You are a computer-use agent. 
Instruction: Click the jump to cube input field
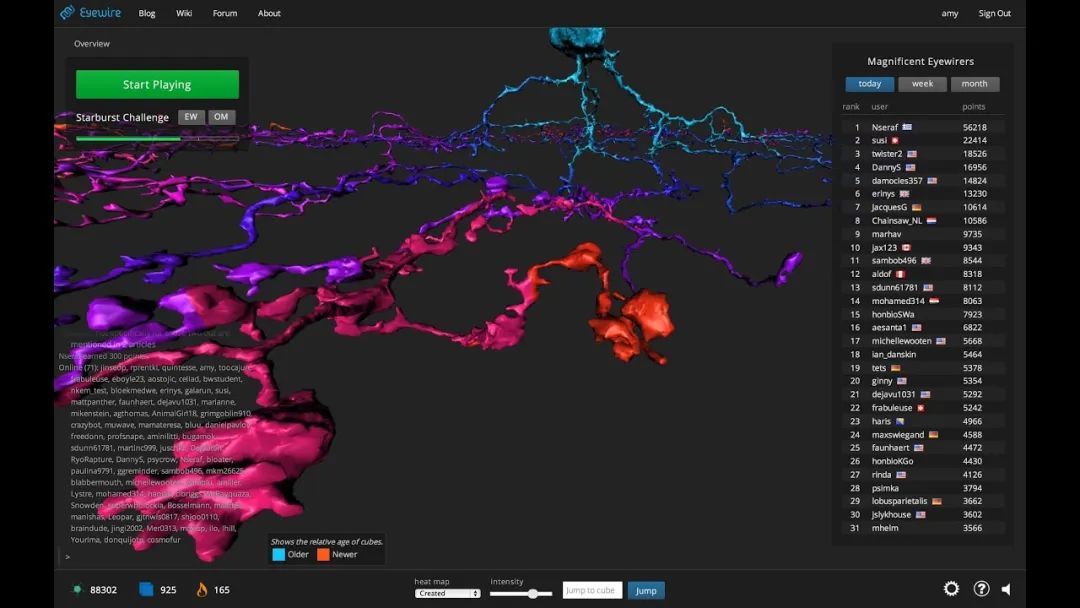pyautogui.click(x=592, y=590)
